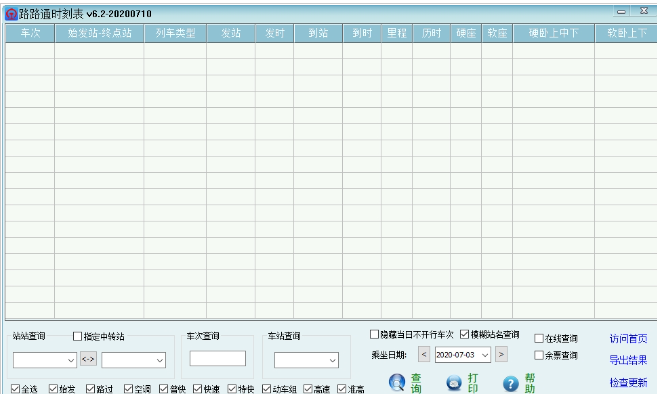Uncheck the 路过 train filter

point(91,389)
